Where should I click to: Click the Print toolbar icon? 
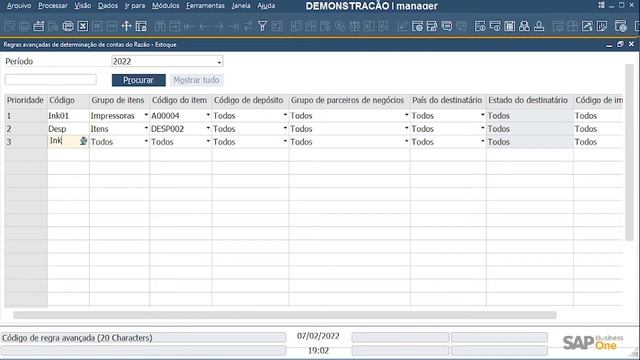click(x=24, y=26)
